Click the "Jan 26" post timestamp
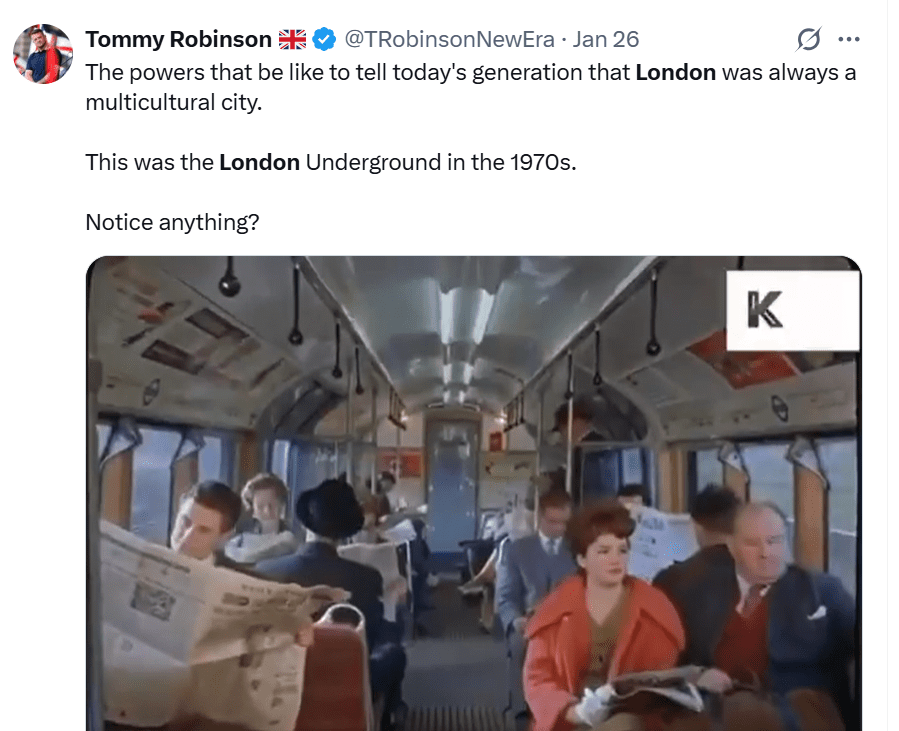The image size is (899, 731). click(x=606, y=39)
